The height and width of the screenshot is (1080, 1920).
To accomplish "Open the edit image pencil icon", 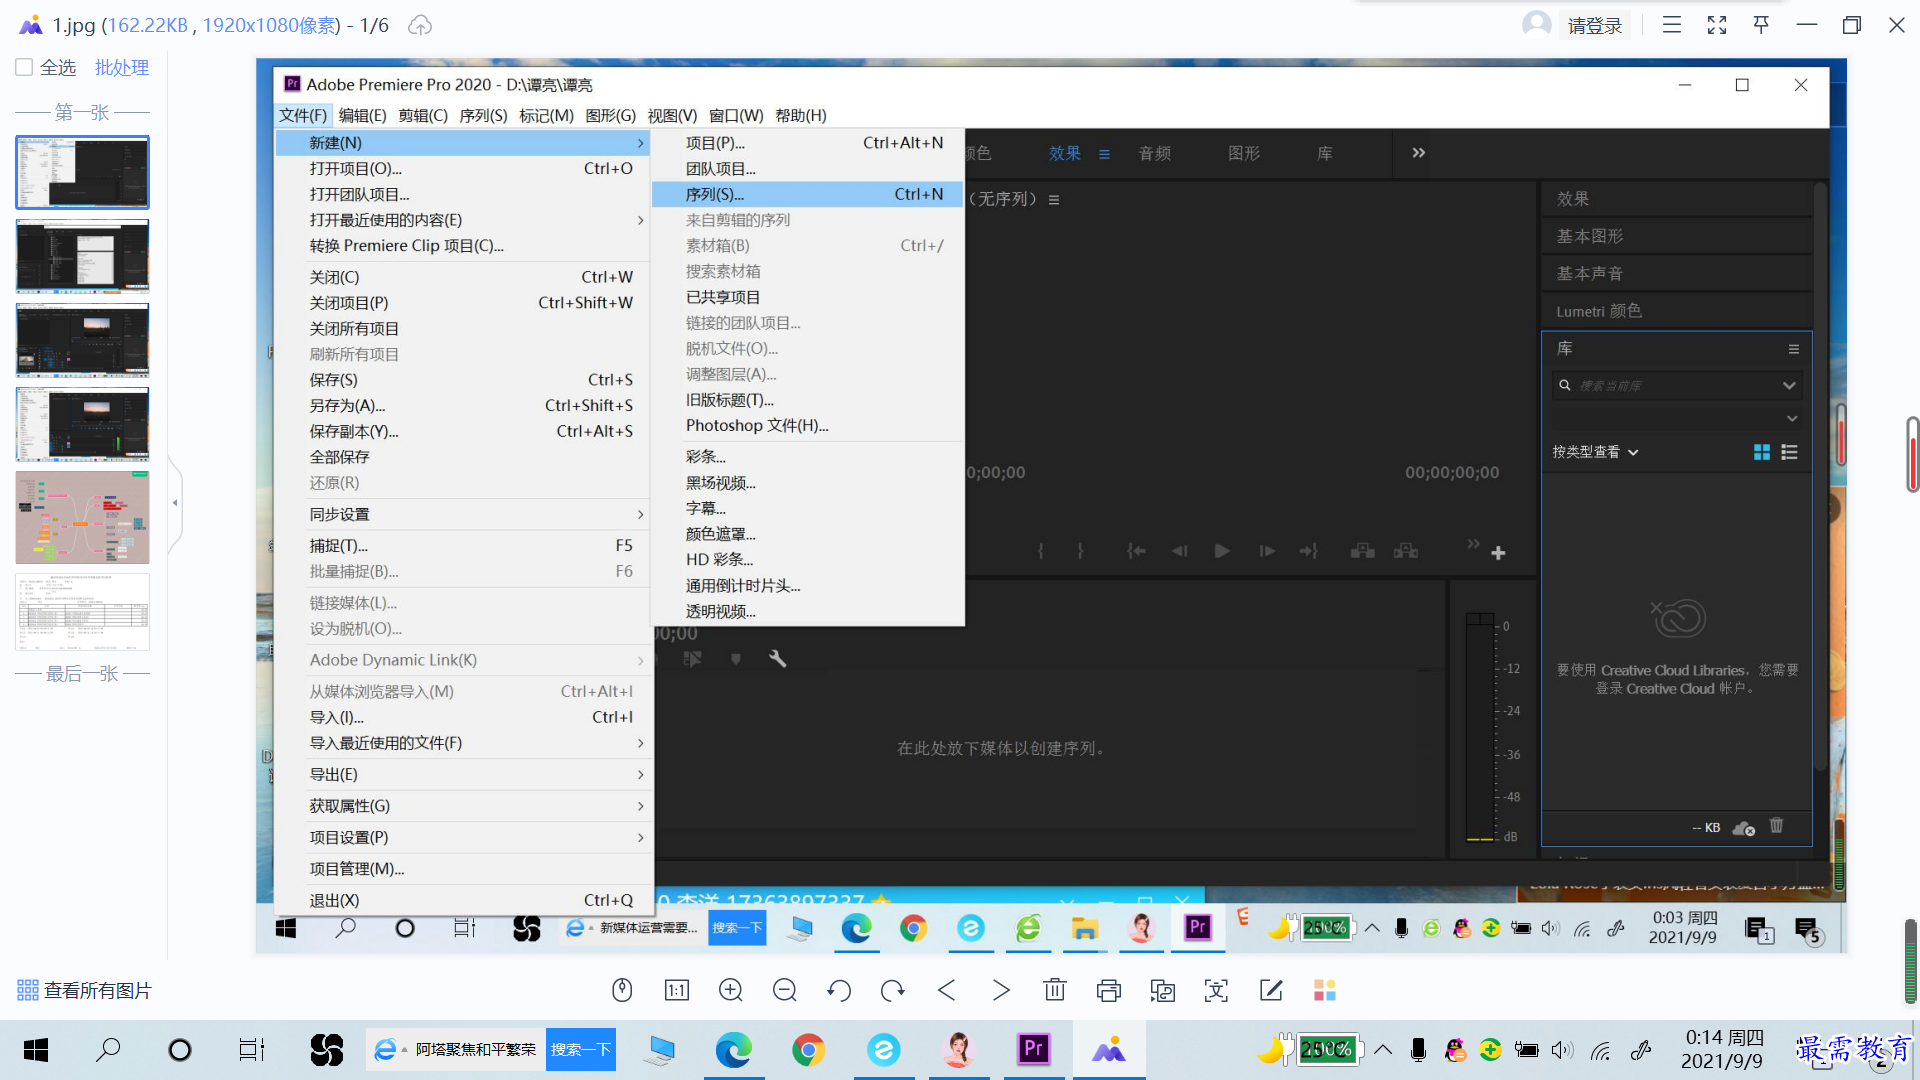I will coord(1271,990).
